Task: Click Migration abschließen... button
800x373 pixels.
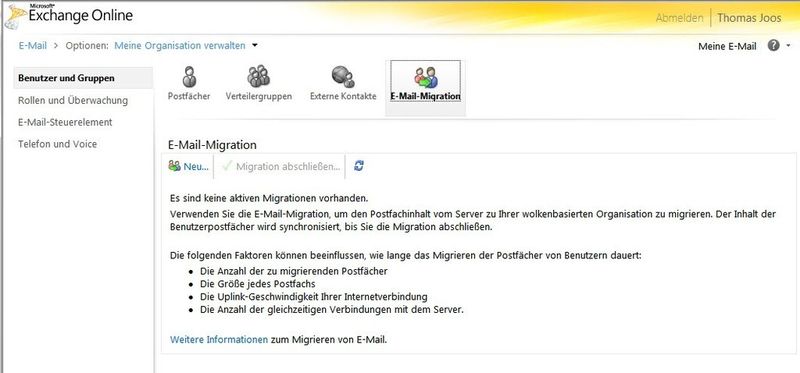Action: 281,166
